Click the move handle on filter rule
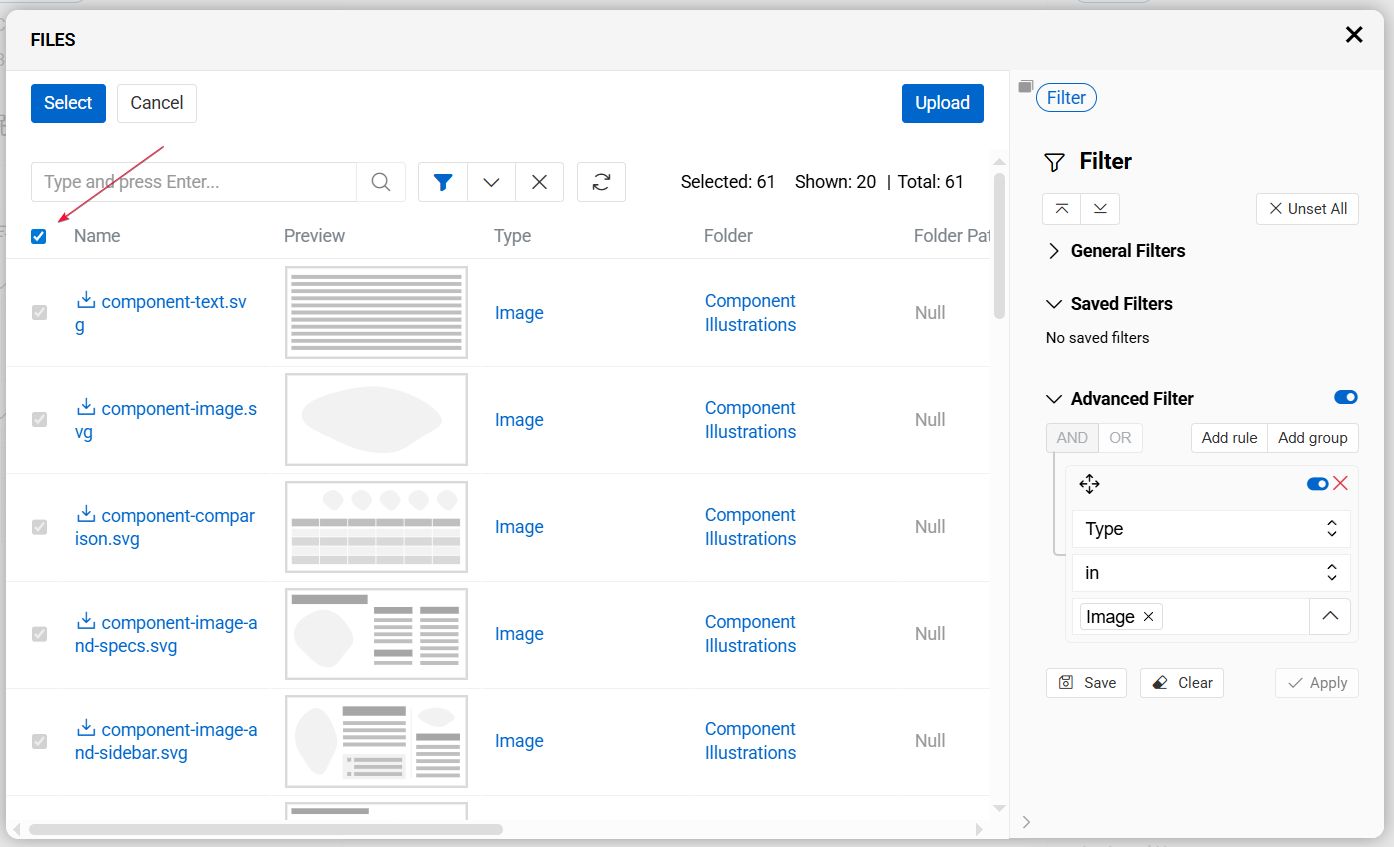Viewport: 1394px width, 847px height. [x=1090, y=485]
